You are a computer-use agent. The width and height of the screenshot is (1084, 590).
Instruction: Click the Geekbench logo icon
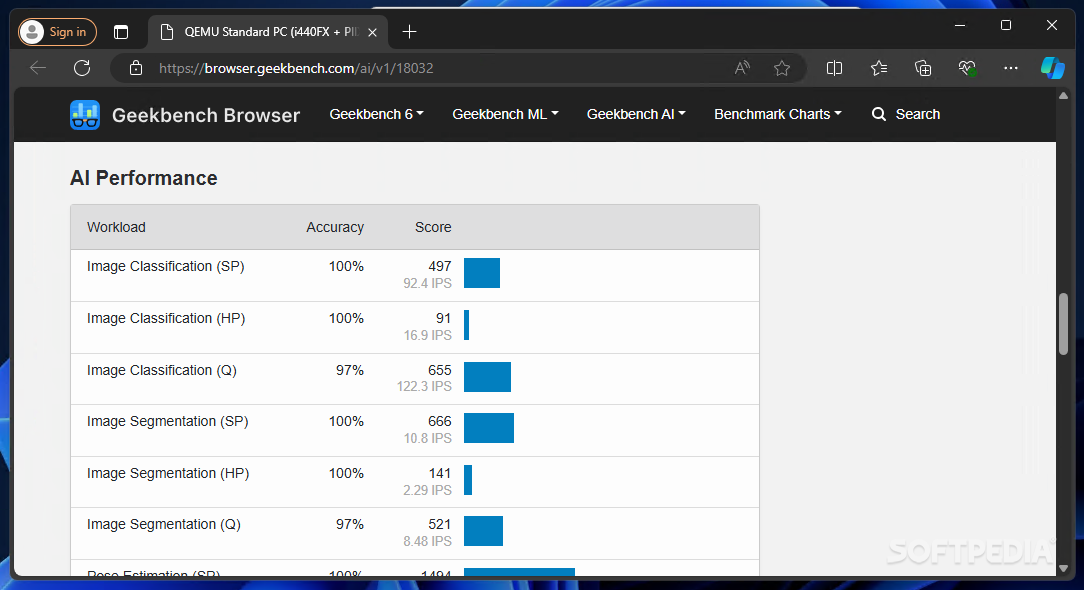tap(85, 115)
